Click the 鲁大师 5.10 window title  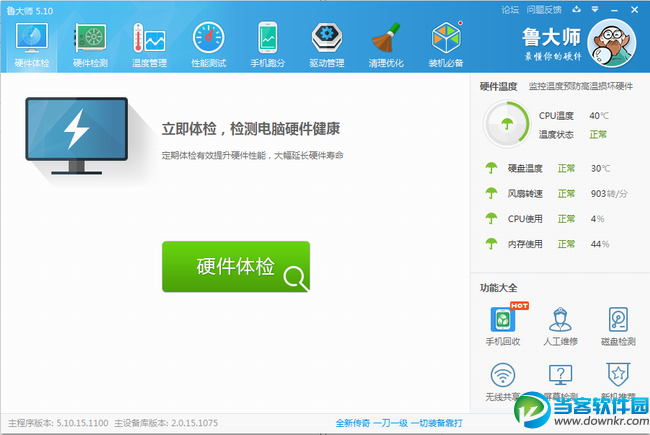(30, 11)
